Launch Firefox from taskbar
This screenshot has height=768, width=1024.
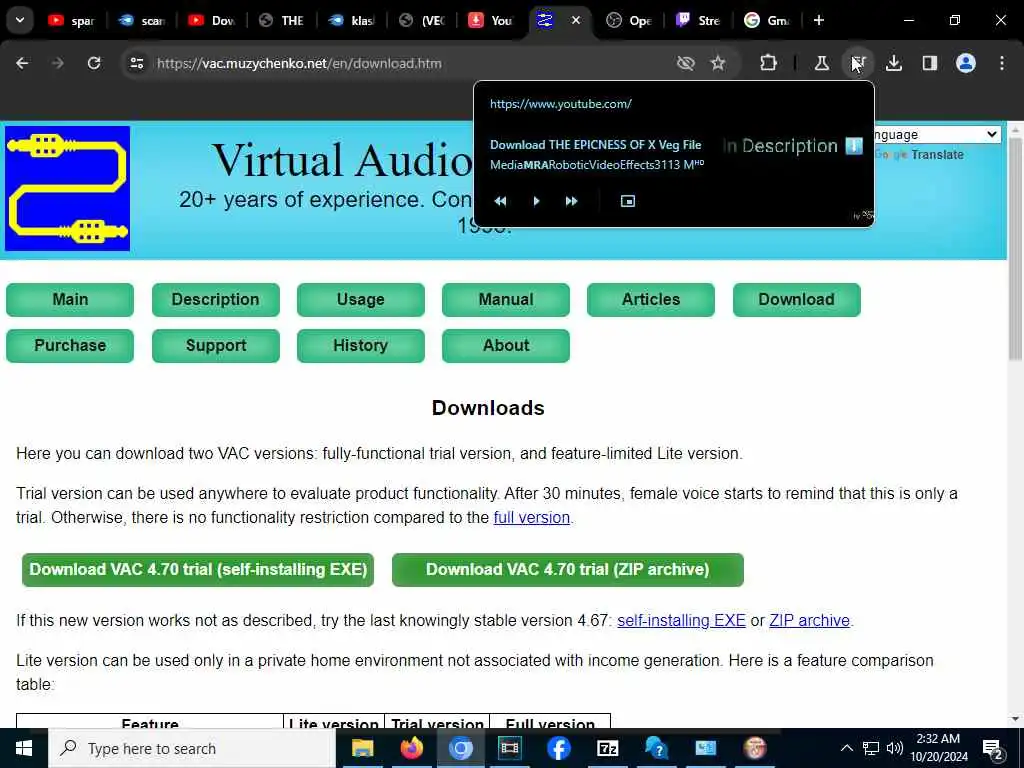pos(411,748)
